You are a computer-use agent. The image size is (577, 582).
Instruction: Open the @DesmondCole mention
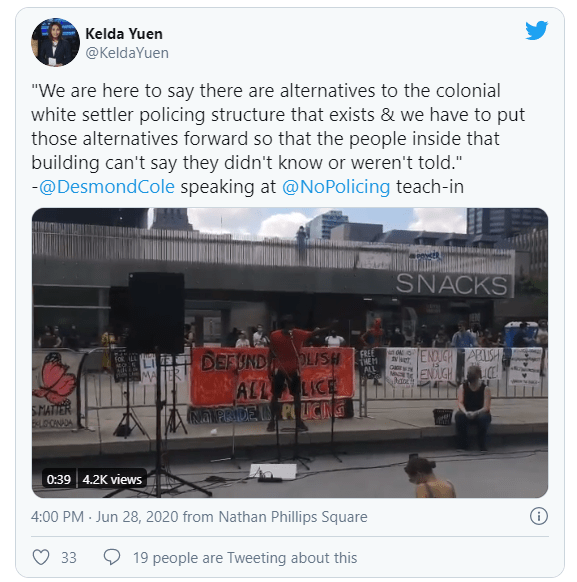[x=107, y=187]
